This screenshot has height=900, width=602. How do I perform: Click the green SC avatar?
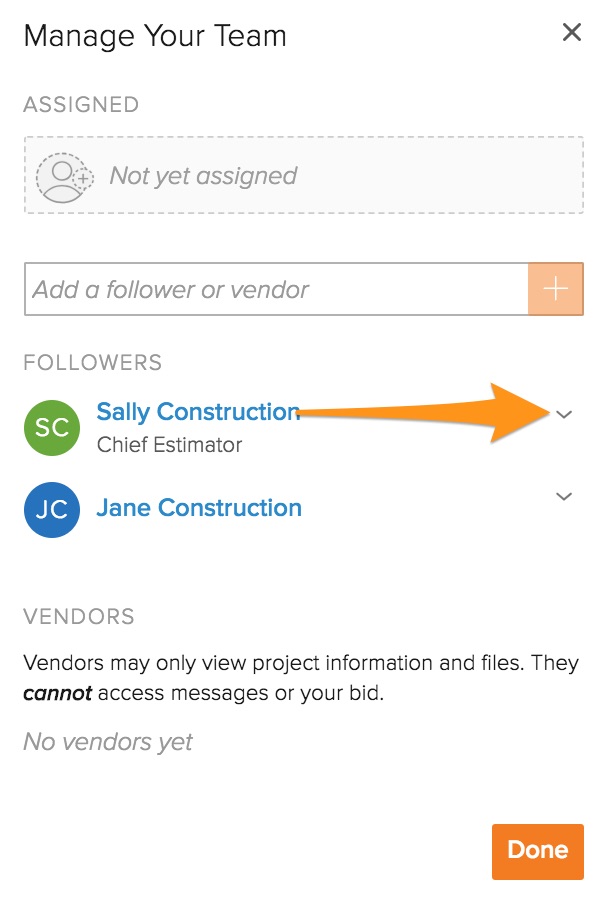pyautogui.click(x=52, y=427)
